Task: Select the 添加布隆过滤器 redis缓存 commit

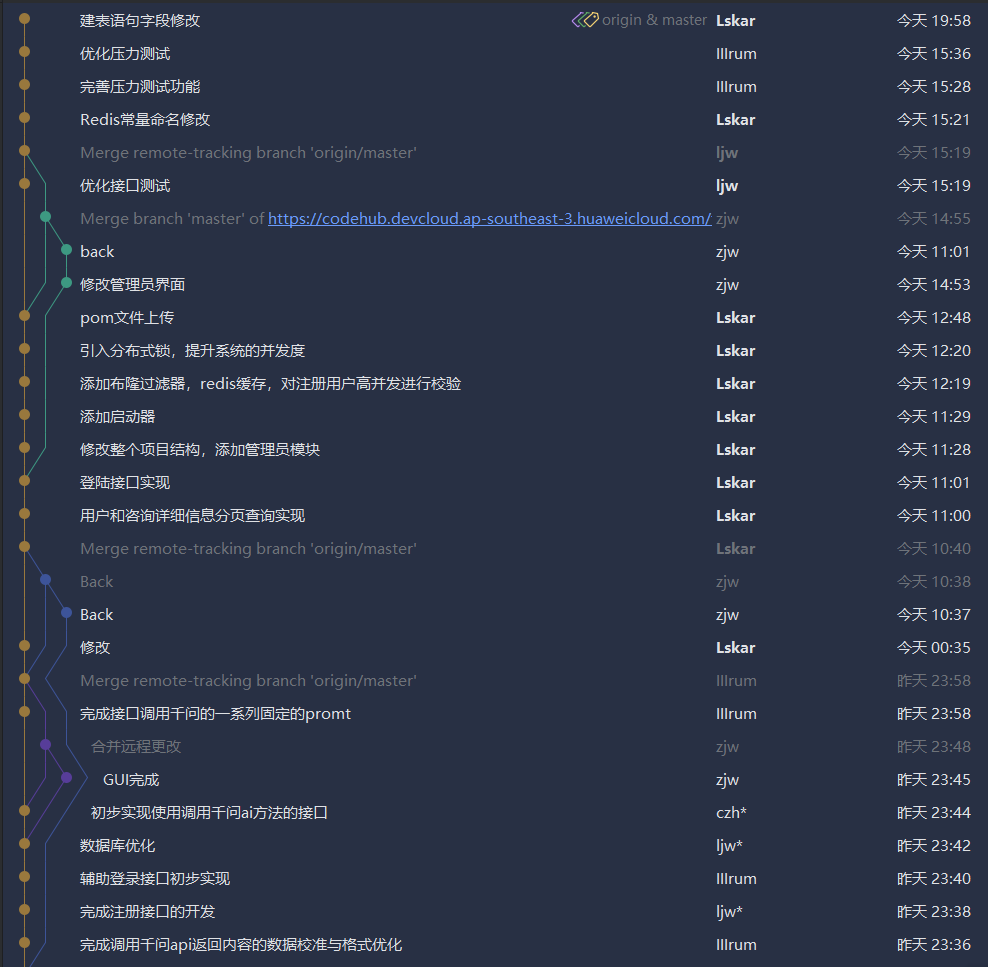Action: tap(270, 384)
